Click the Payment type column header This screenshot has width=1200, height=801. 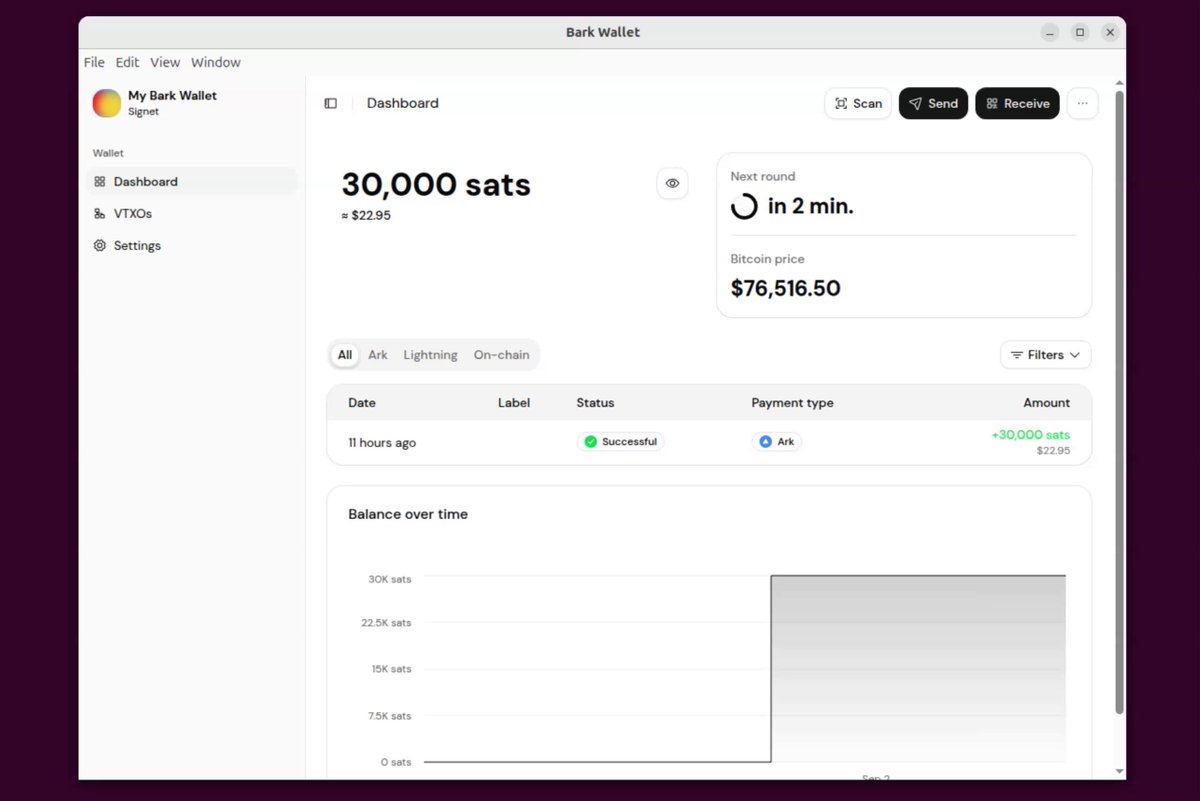792,403
